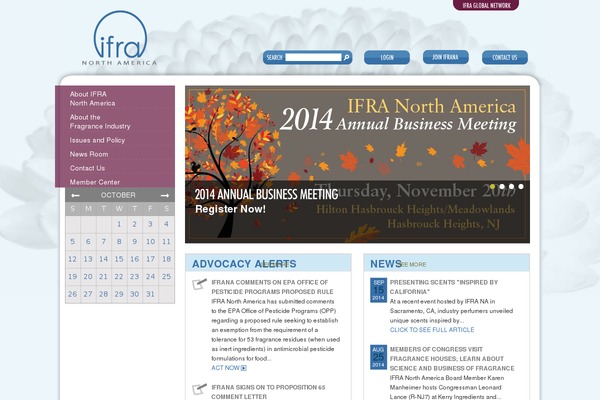Screen dimensions: 600x400
Task: Click the Contact Us header button
Action: tap(505, 57)
